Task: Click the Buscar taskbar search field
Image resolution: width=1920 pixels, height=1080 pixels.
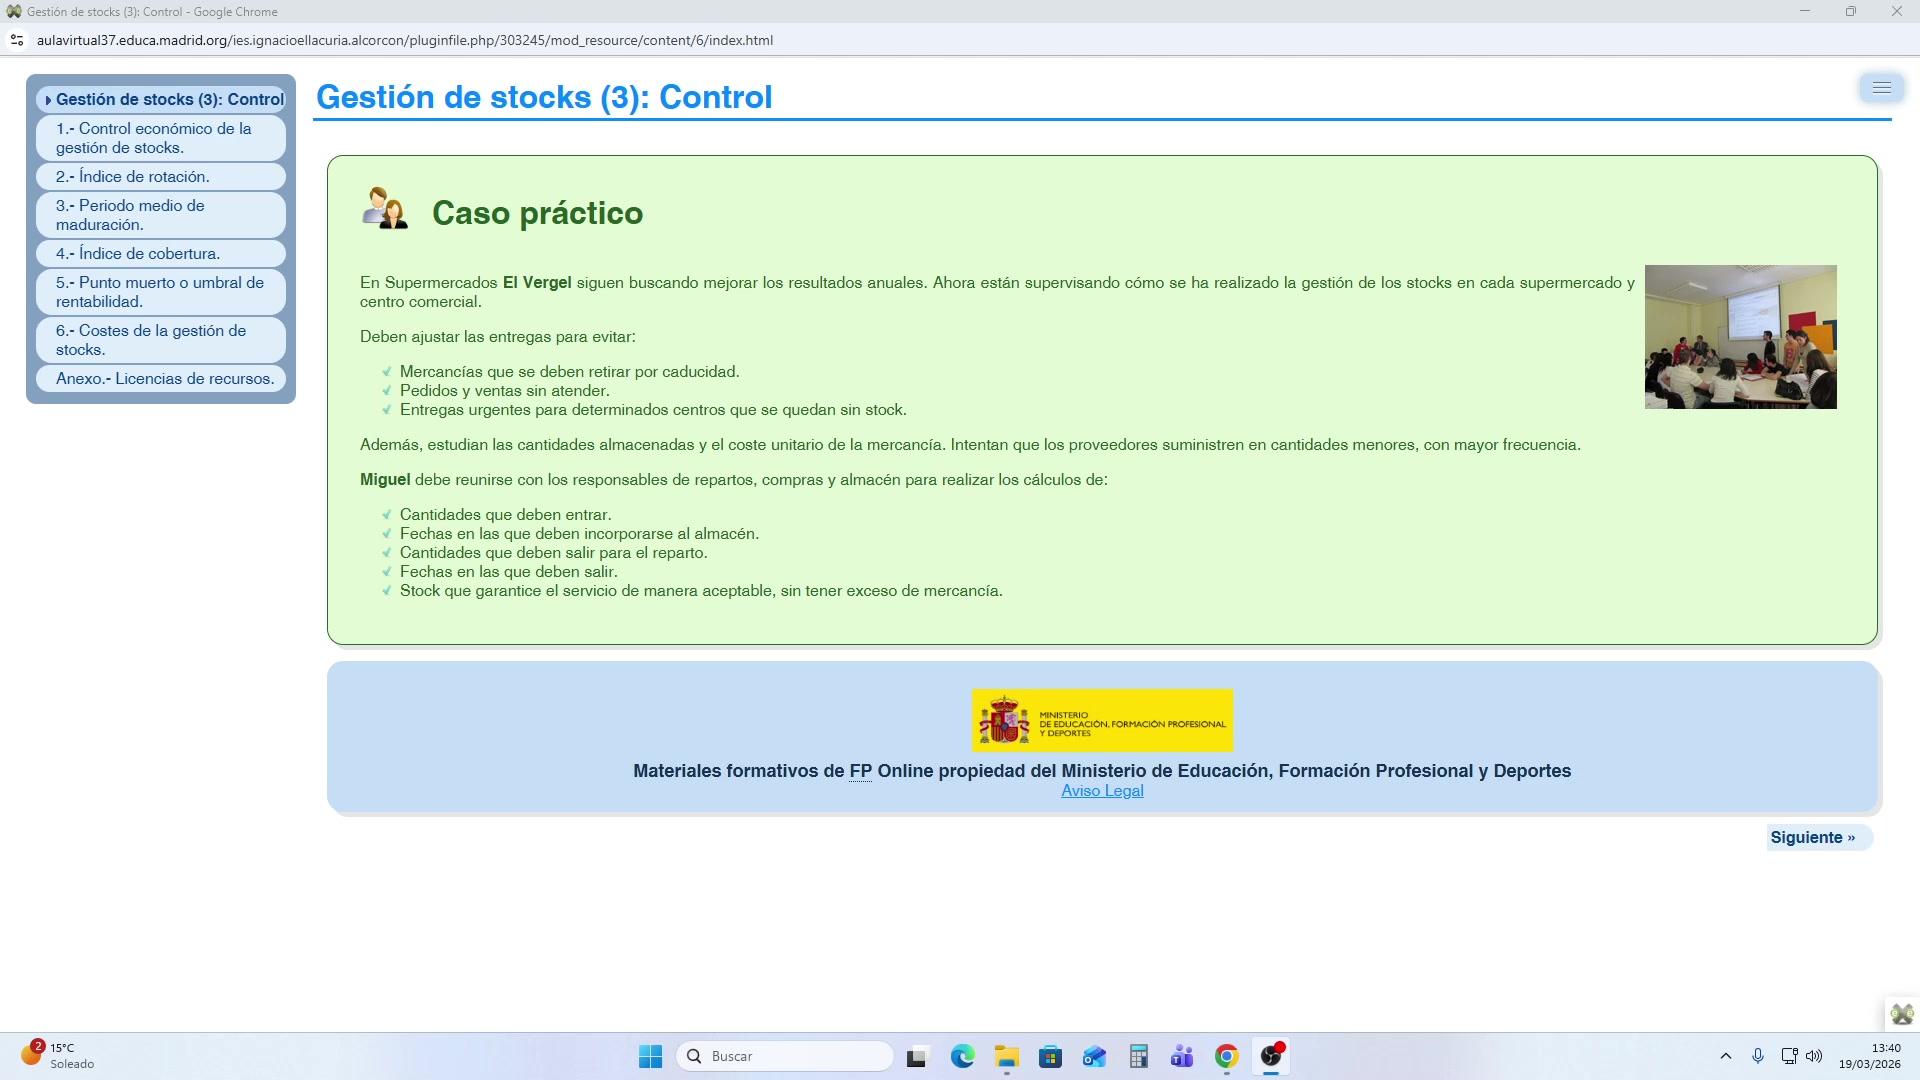Action: tap(785, 1056)
